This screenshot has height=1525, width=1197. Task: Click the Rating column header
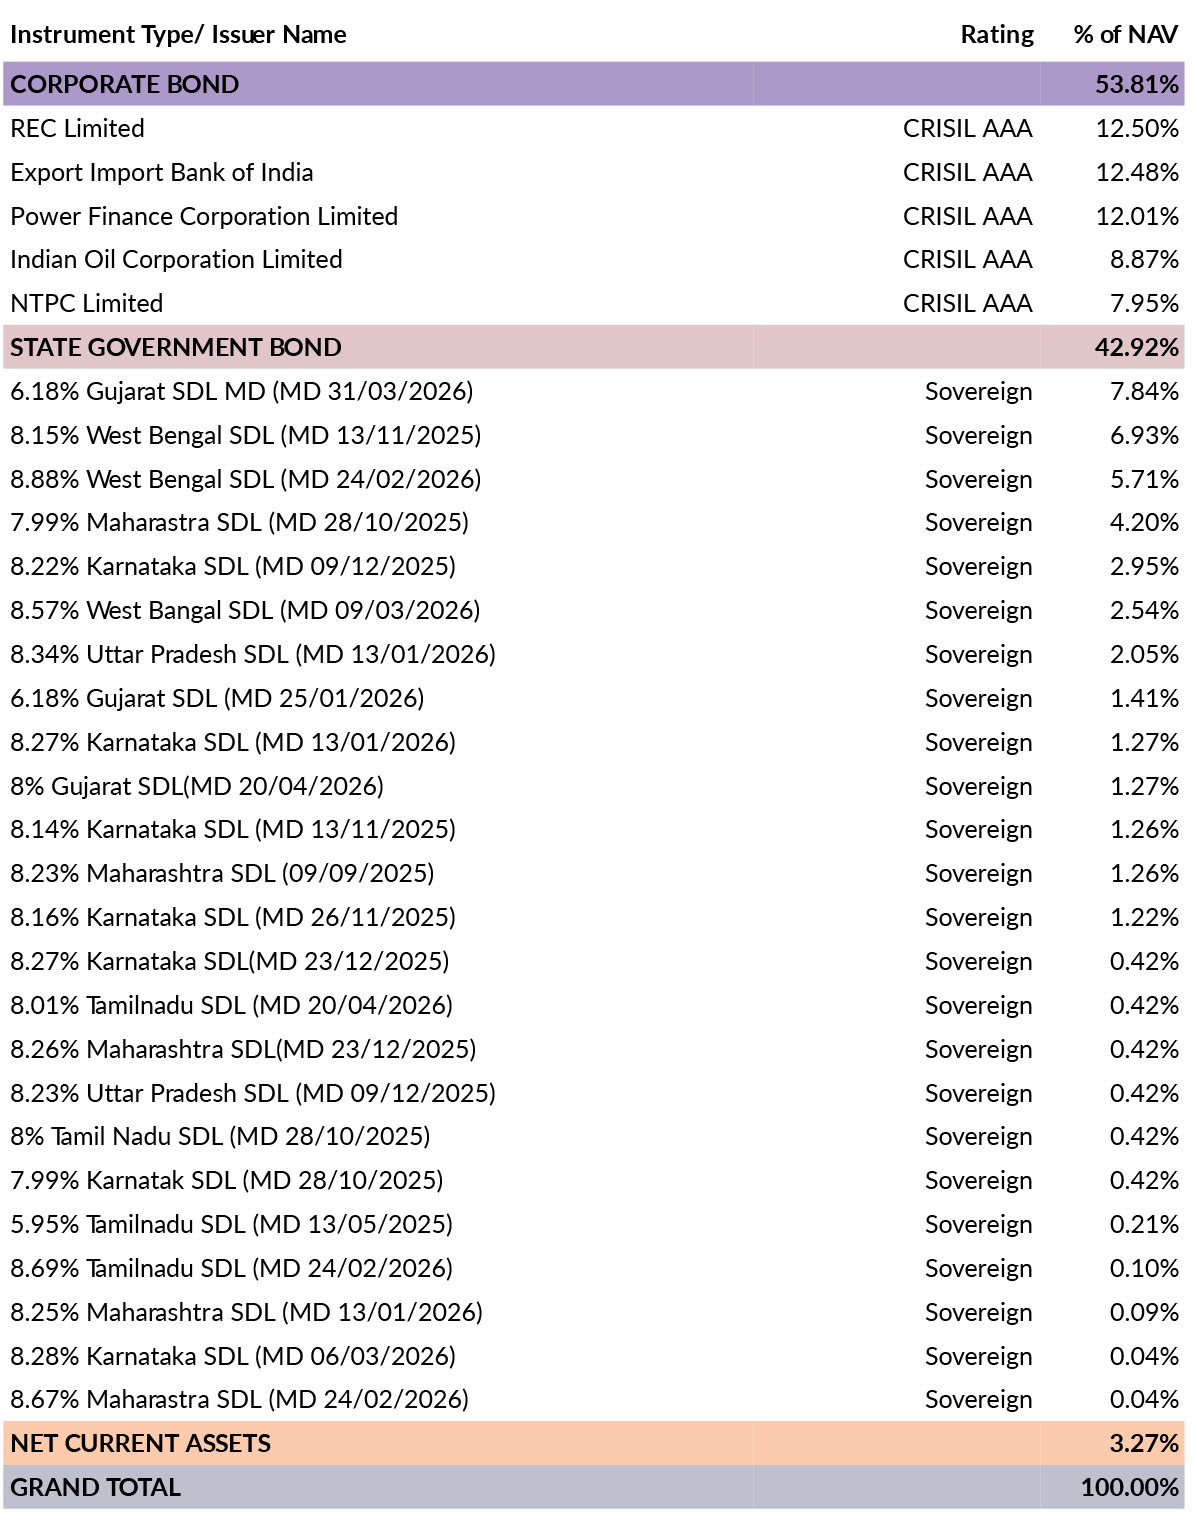pyautogui.click(x=997, y=35)
